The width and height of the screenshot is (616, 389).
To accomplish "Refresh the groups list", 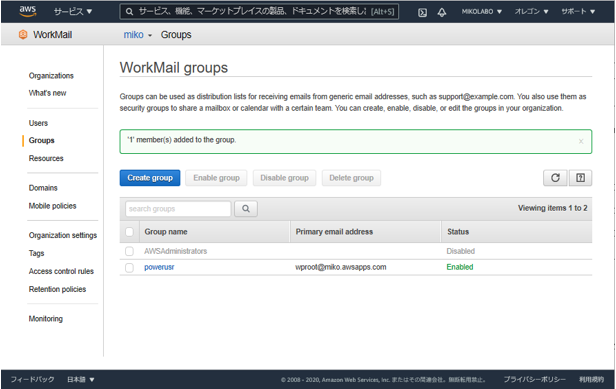I will pos(555,178).
